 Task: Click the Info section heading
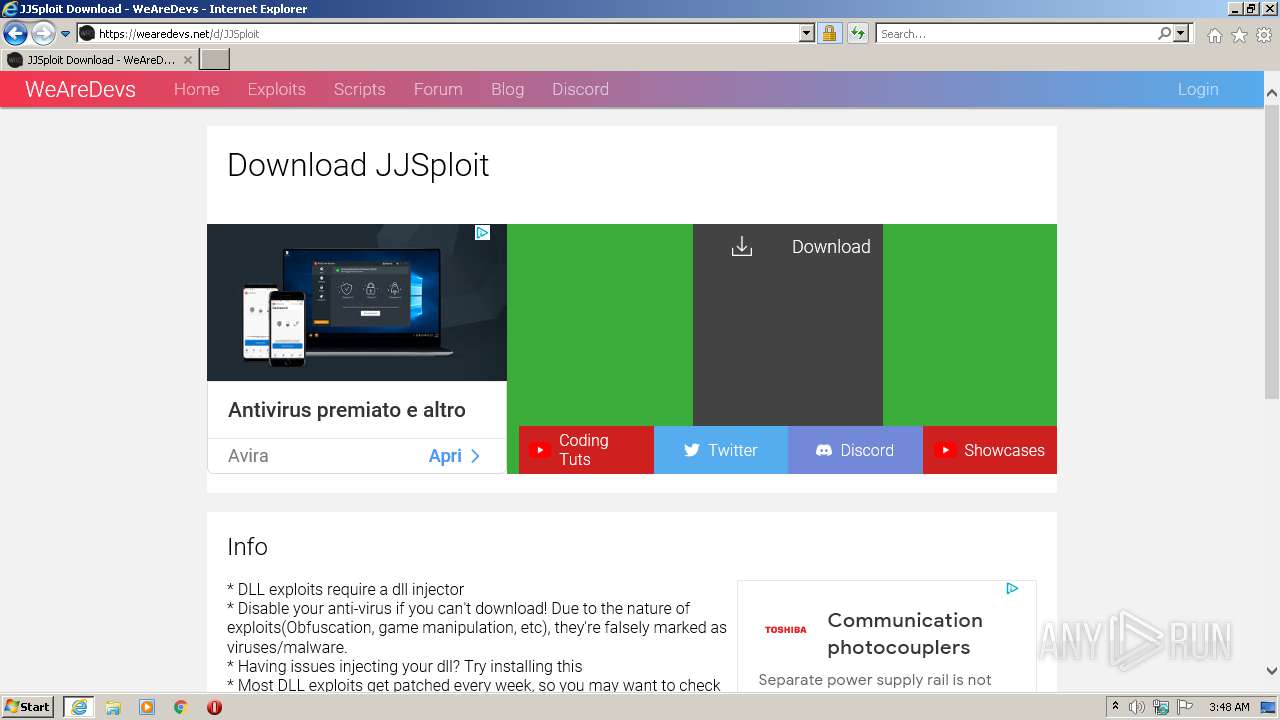[247, 547]
